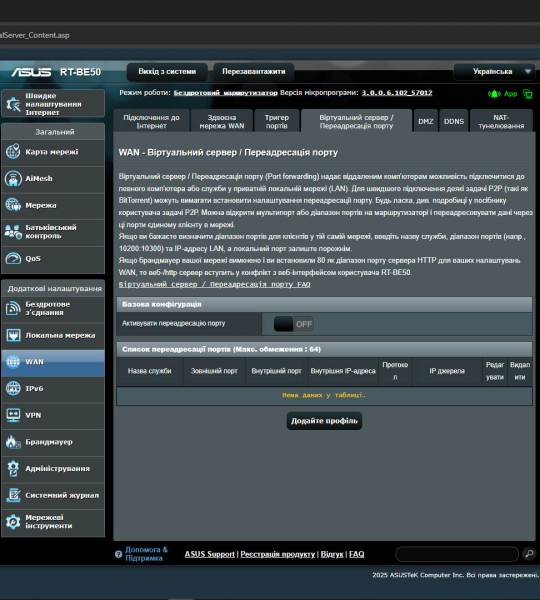
Task: Click the Допомога & Підтримка text
Action: (x=146, y=554)
